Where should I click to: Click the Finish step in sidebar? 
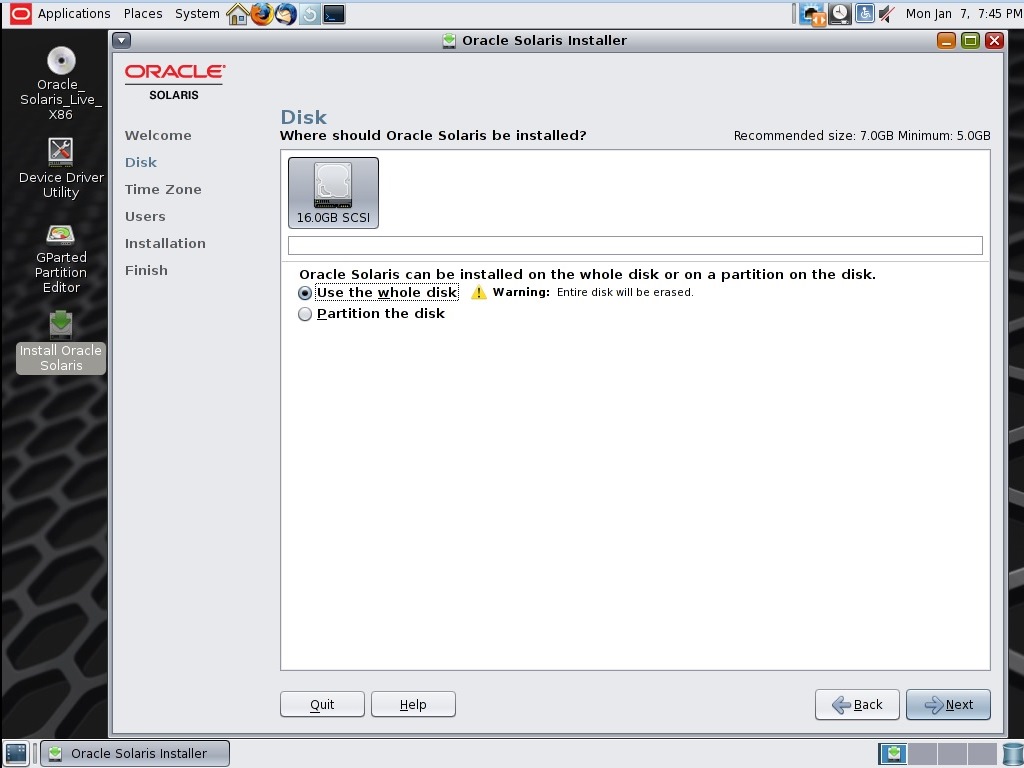[146, 270]
